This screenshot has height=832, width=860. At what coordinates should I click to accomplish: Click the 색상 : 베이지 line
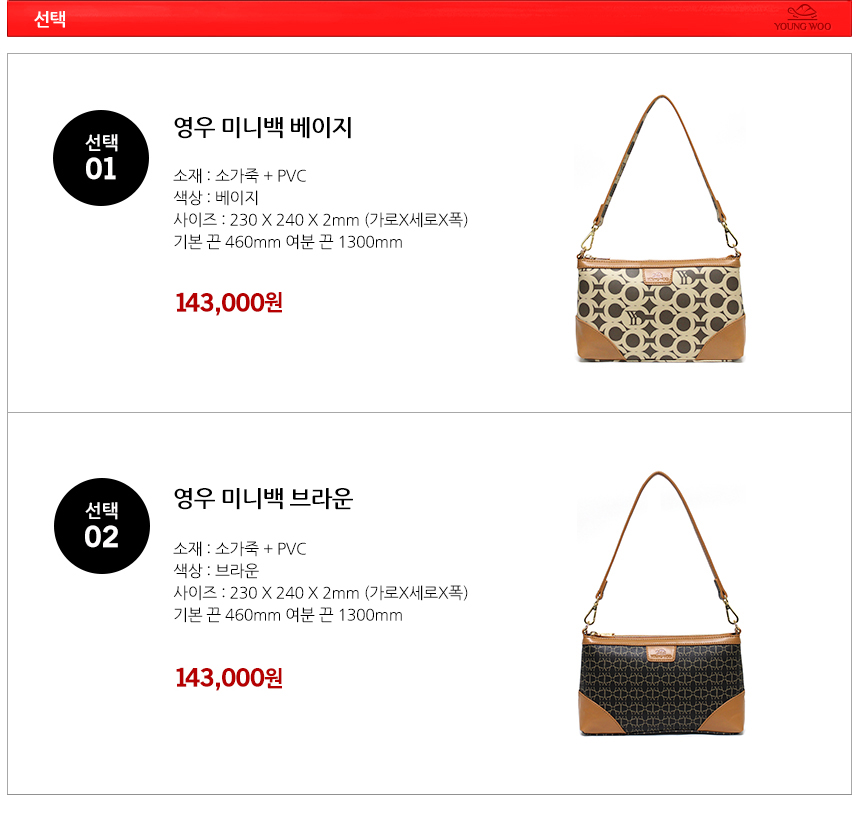216,197
